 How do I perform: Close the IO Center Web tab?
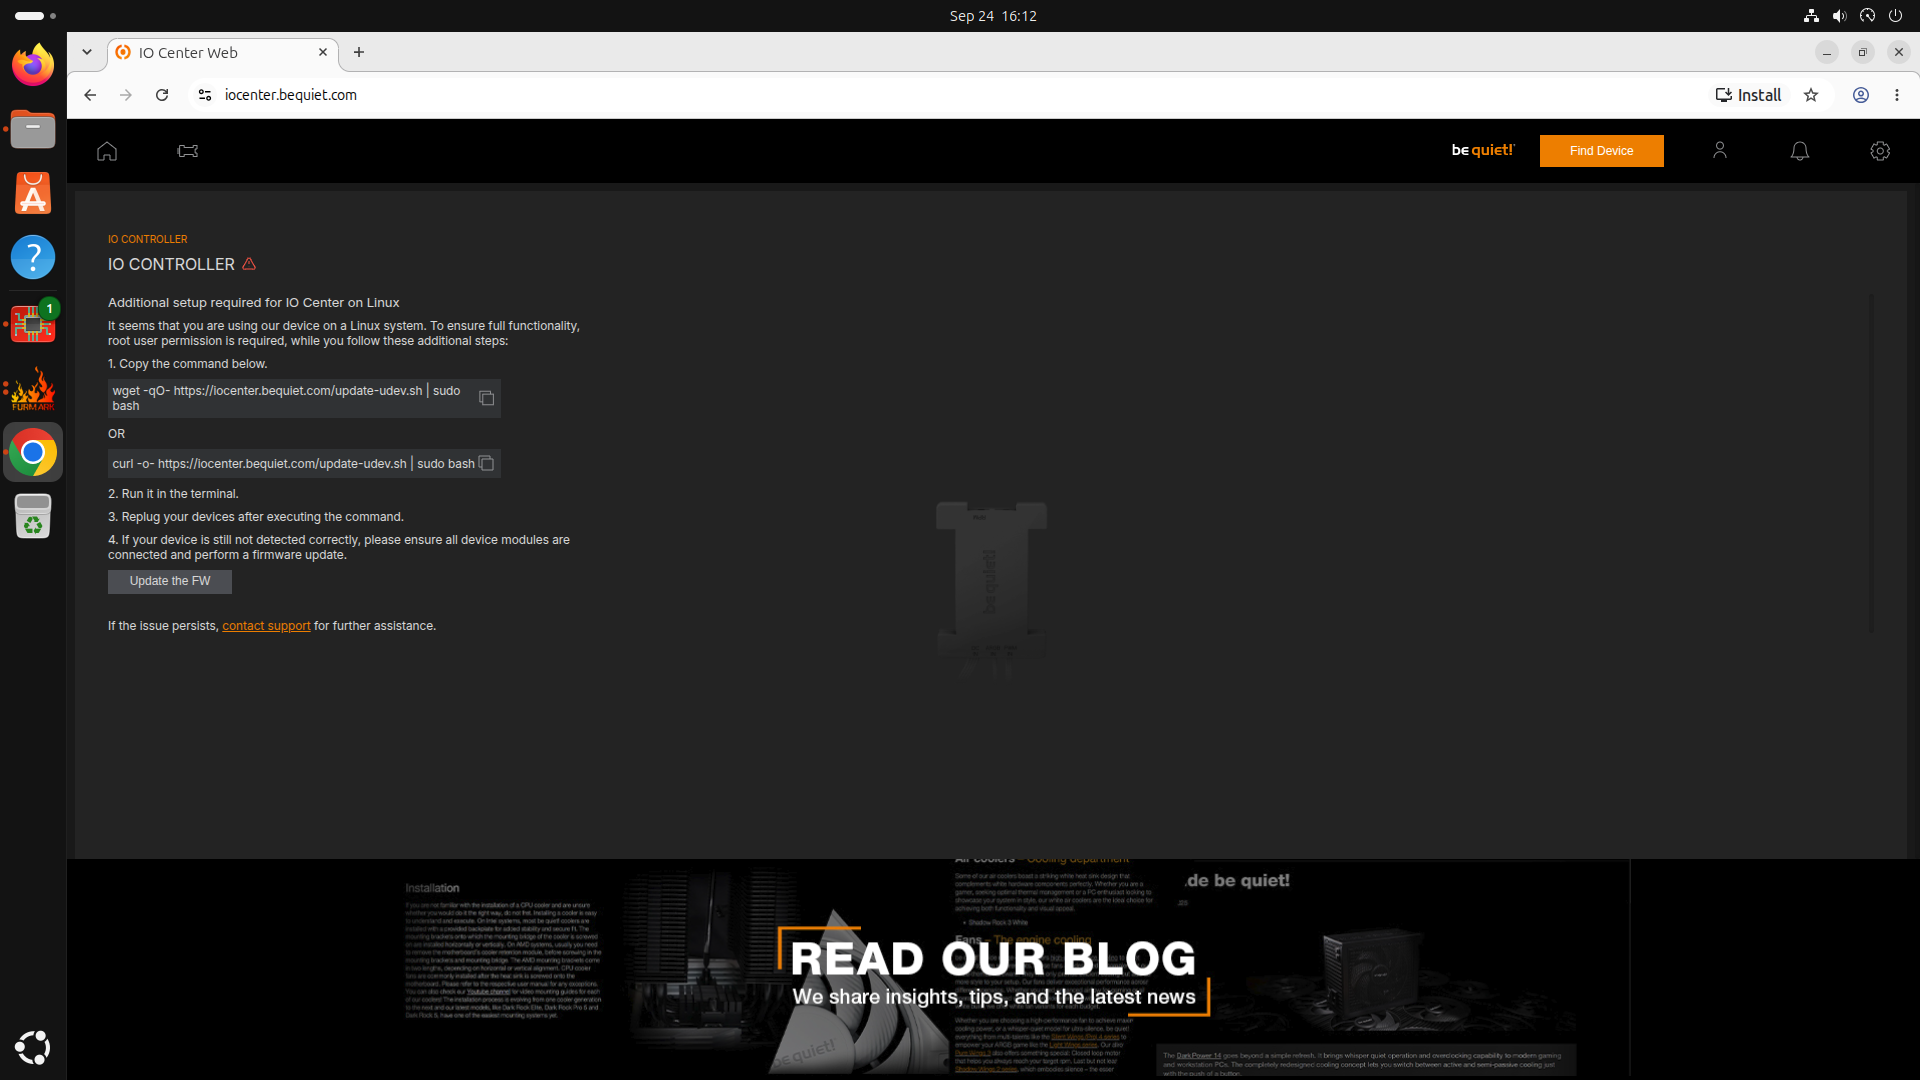click(323, 52)
